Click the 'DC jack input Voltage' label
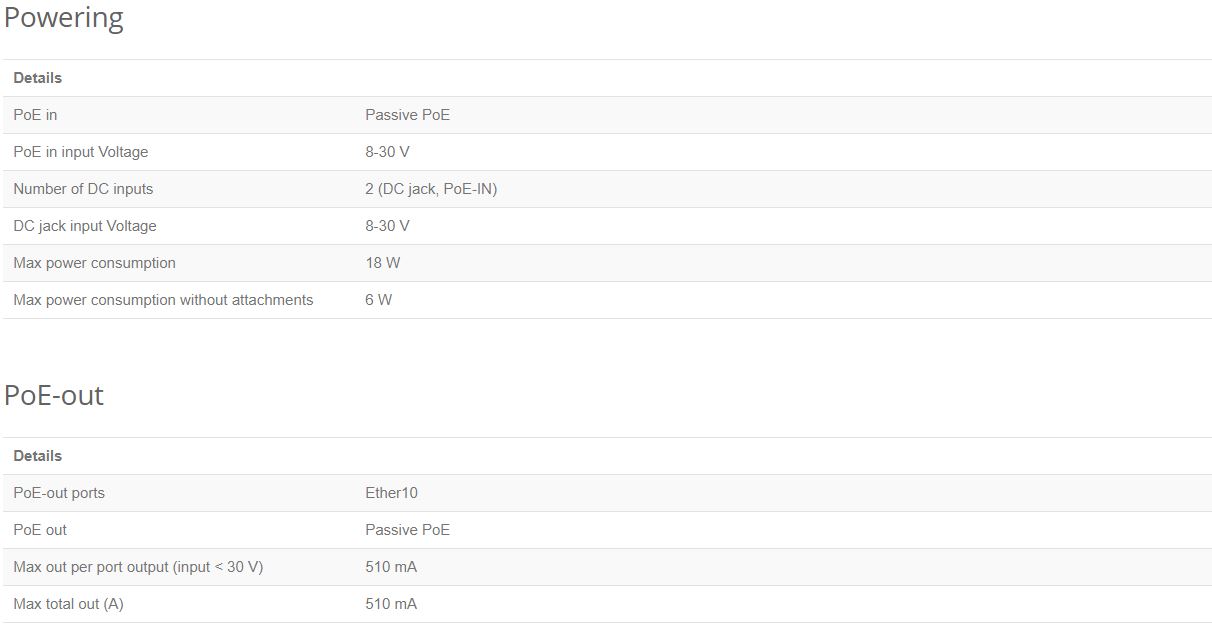 (85, 226)
